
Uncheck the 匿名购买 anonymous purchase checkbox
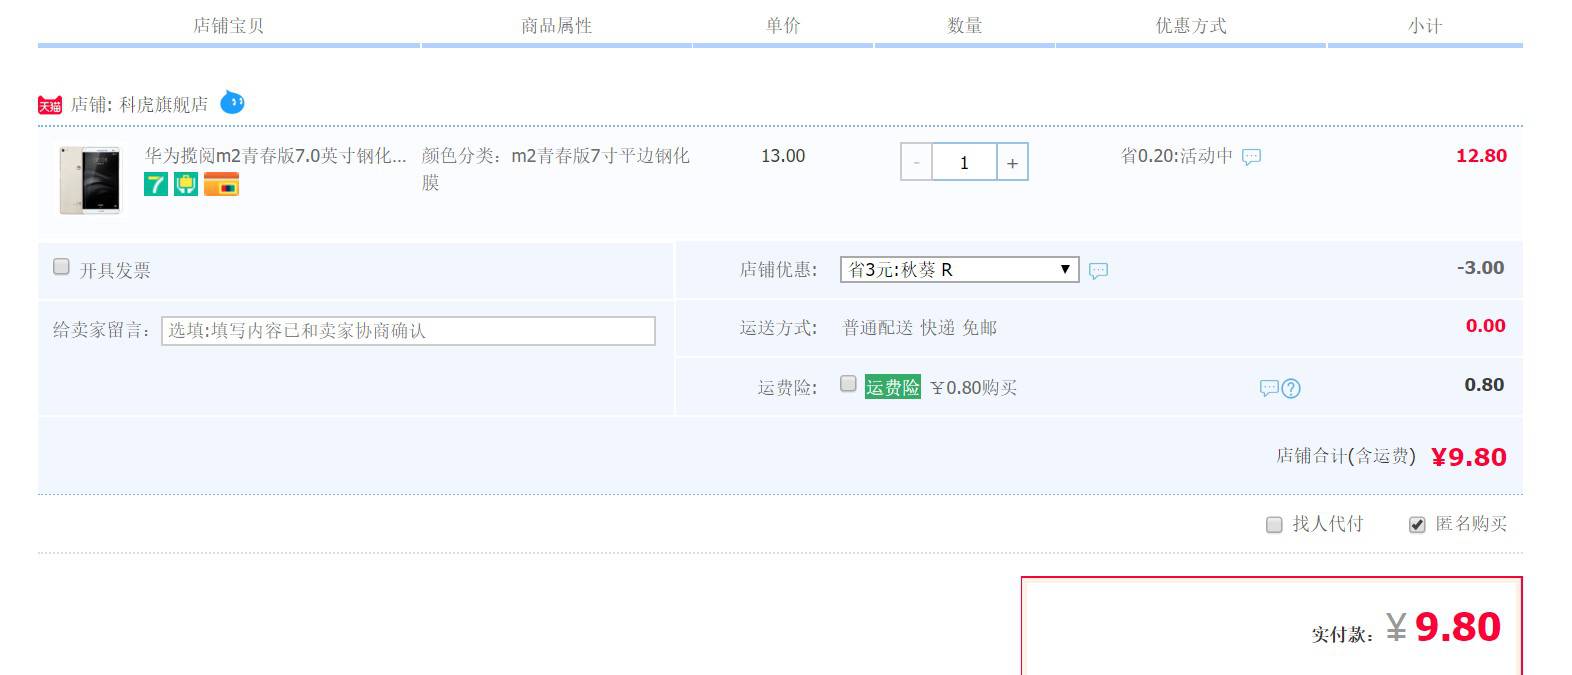click(x=1417, y=525)
